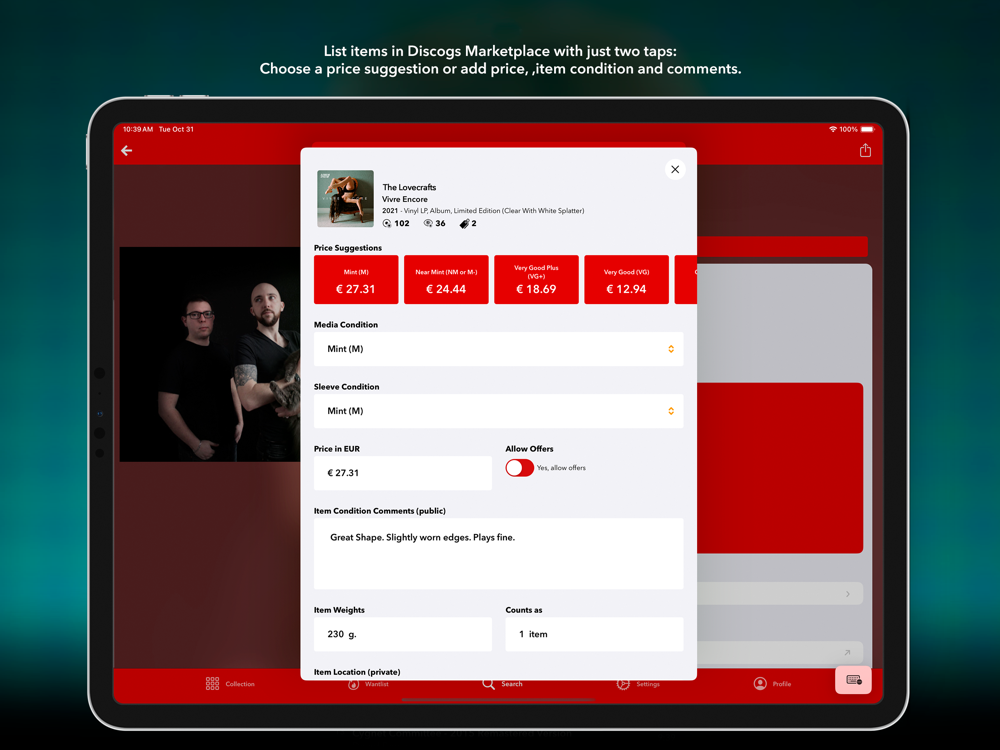Choose the Near Mint € 24.44 suggestion
1000x750 pixels.
[x=446, y=280]
